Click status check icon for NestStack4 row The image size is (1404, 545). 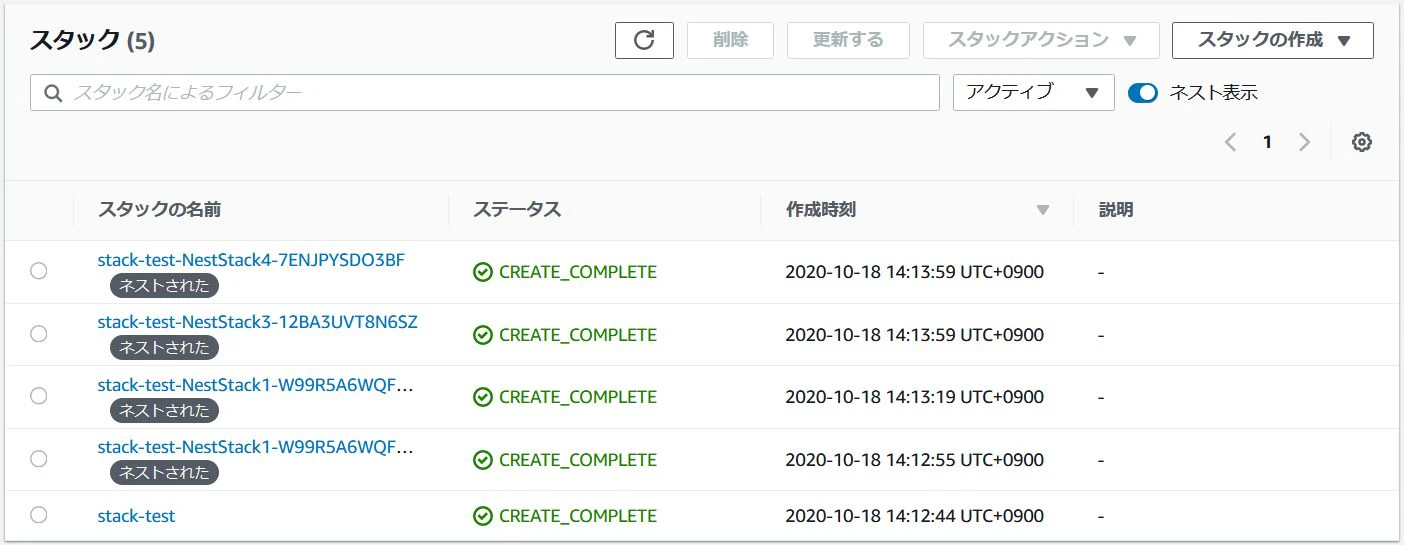[x=483, y=272]
